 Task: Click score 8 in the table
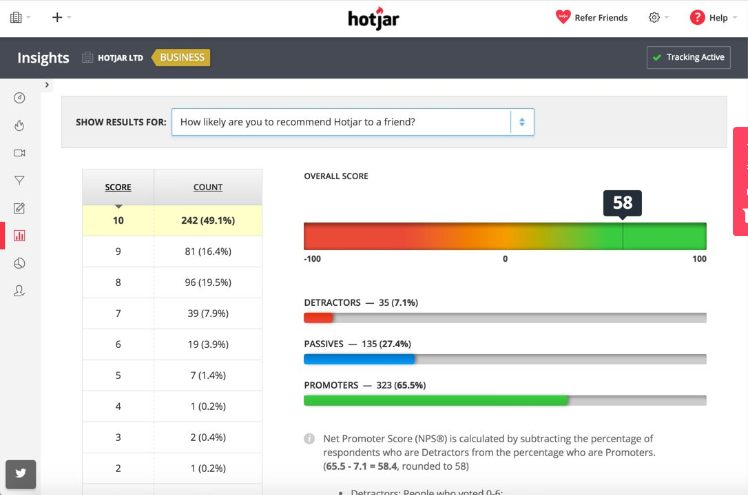tap(118, 282)
